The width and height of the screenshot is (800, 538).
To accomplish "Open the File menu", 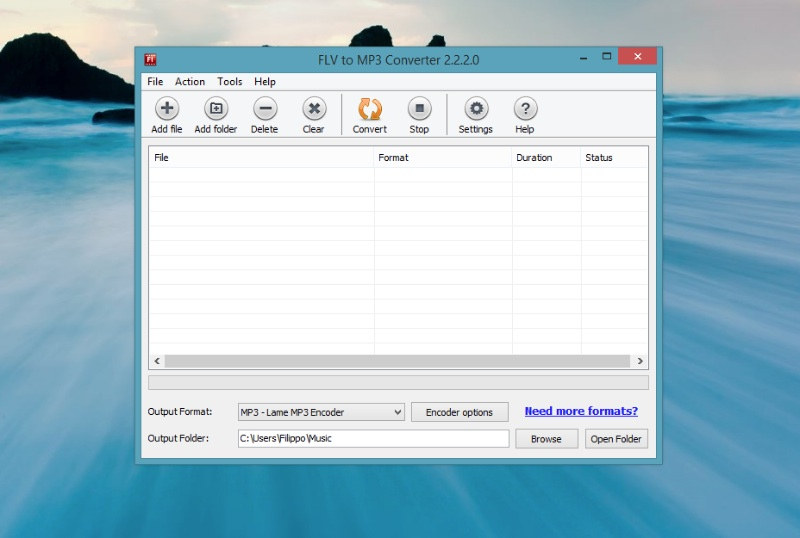I will tap(155, 82).
